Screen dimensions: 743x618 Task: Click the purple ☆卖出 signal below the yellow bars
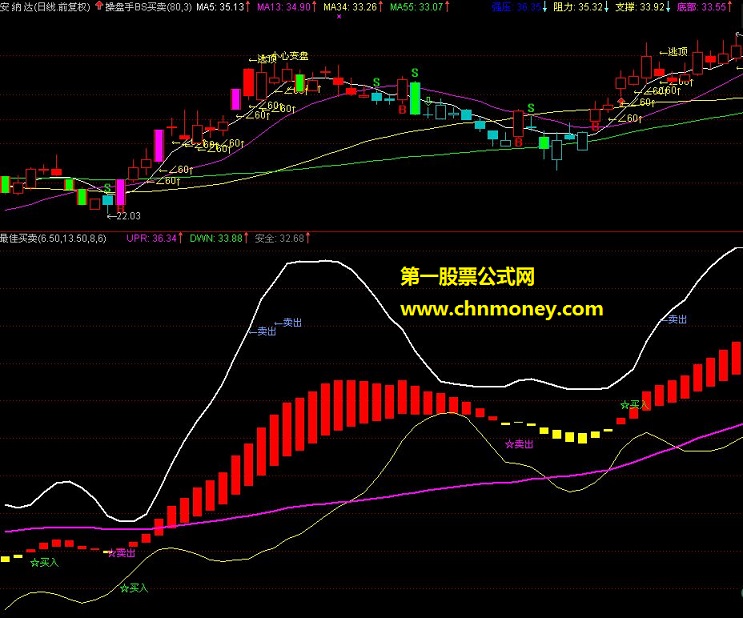tap(519, 444)
